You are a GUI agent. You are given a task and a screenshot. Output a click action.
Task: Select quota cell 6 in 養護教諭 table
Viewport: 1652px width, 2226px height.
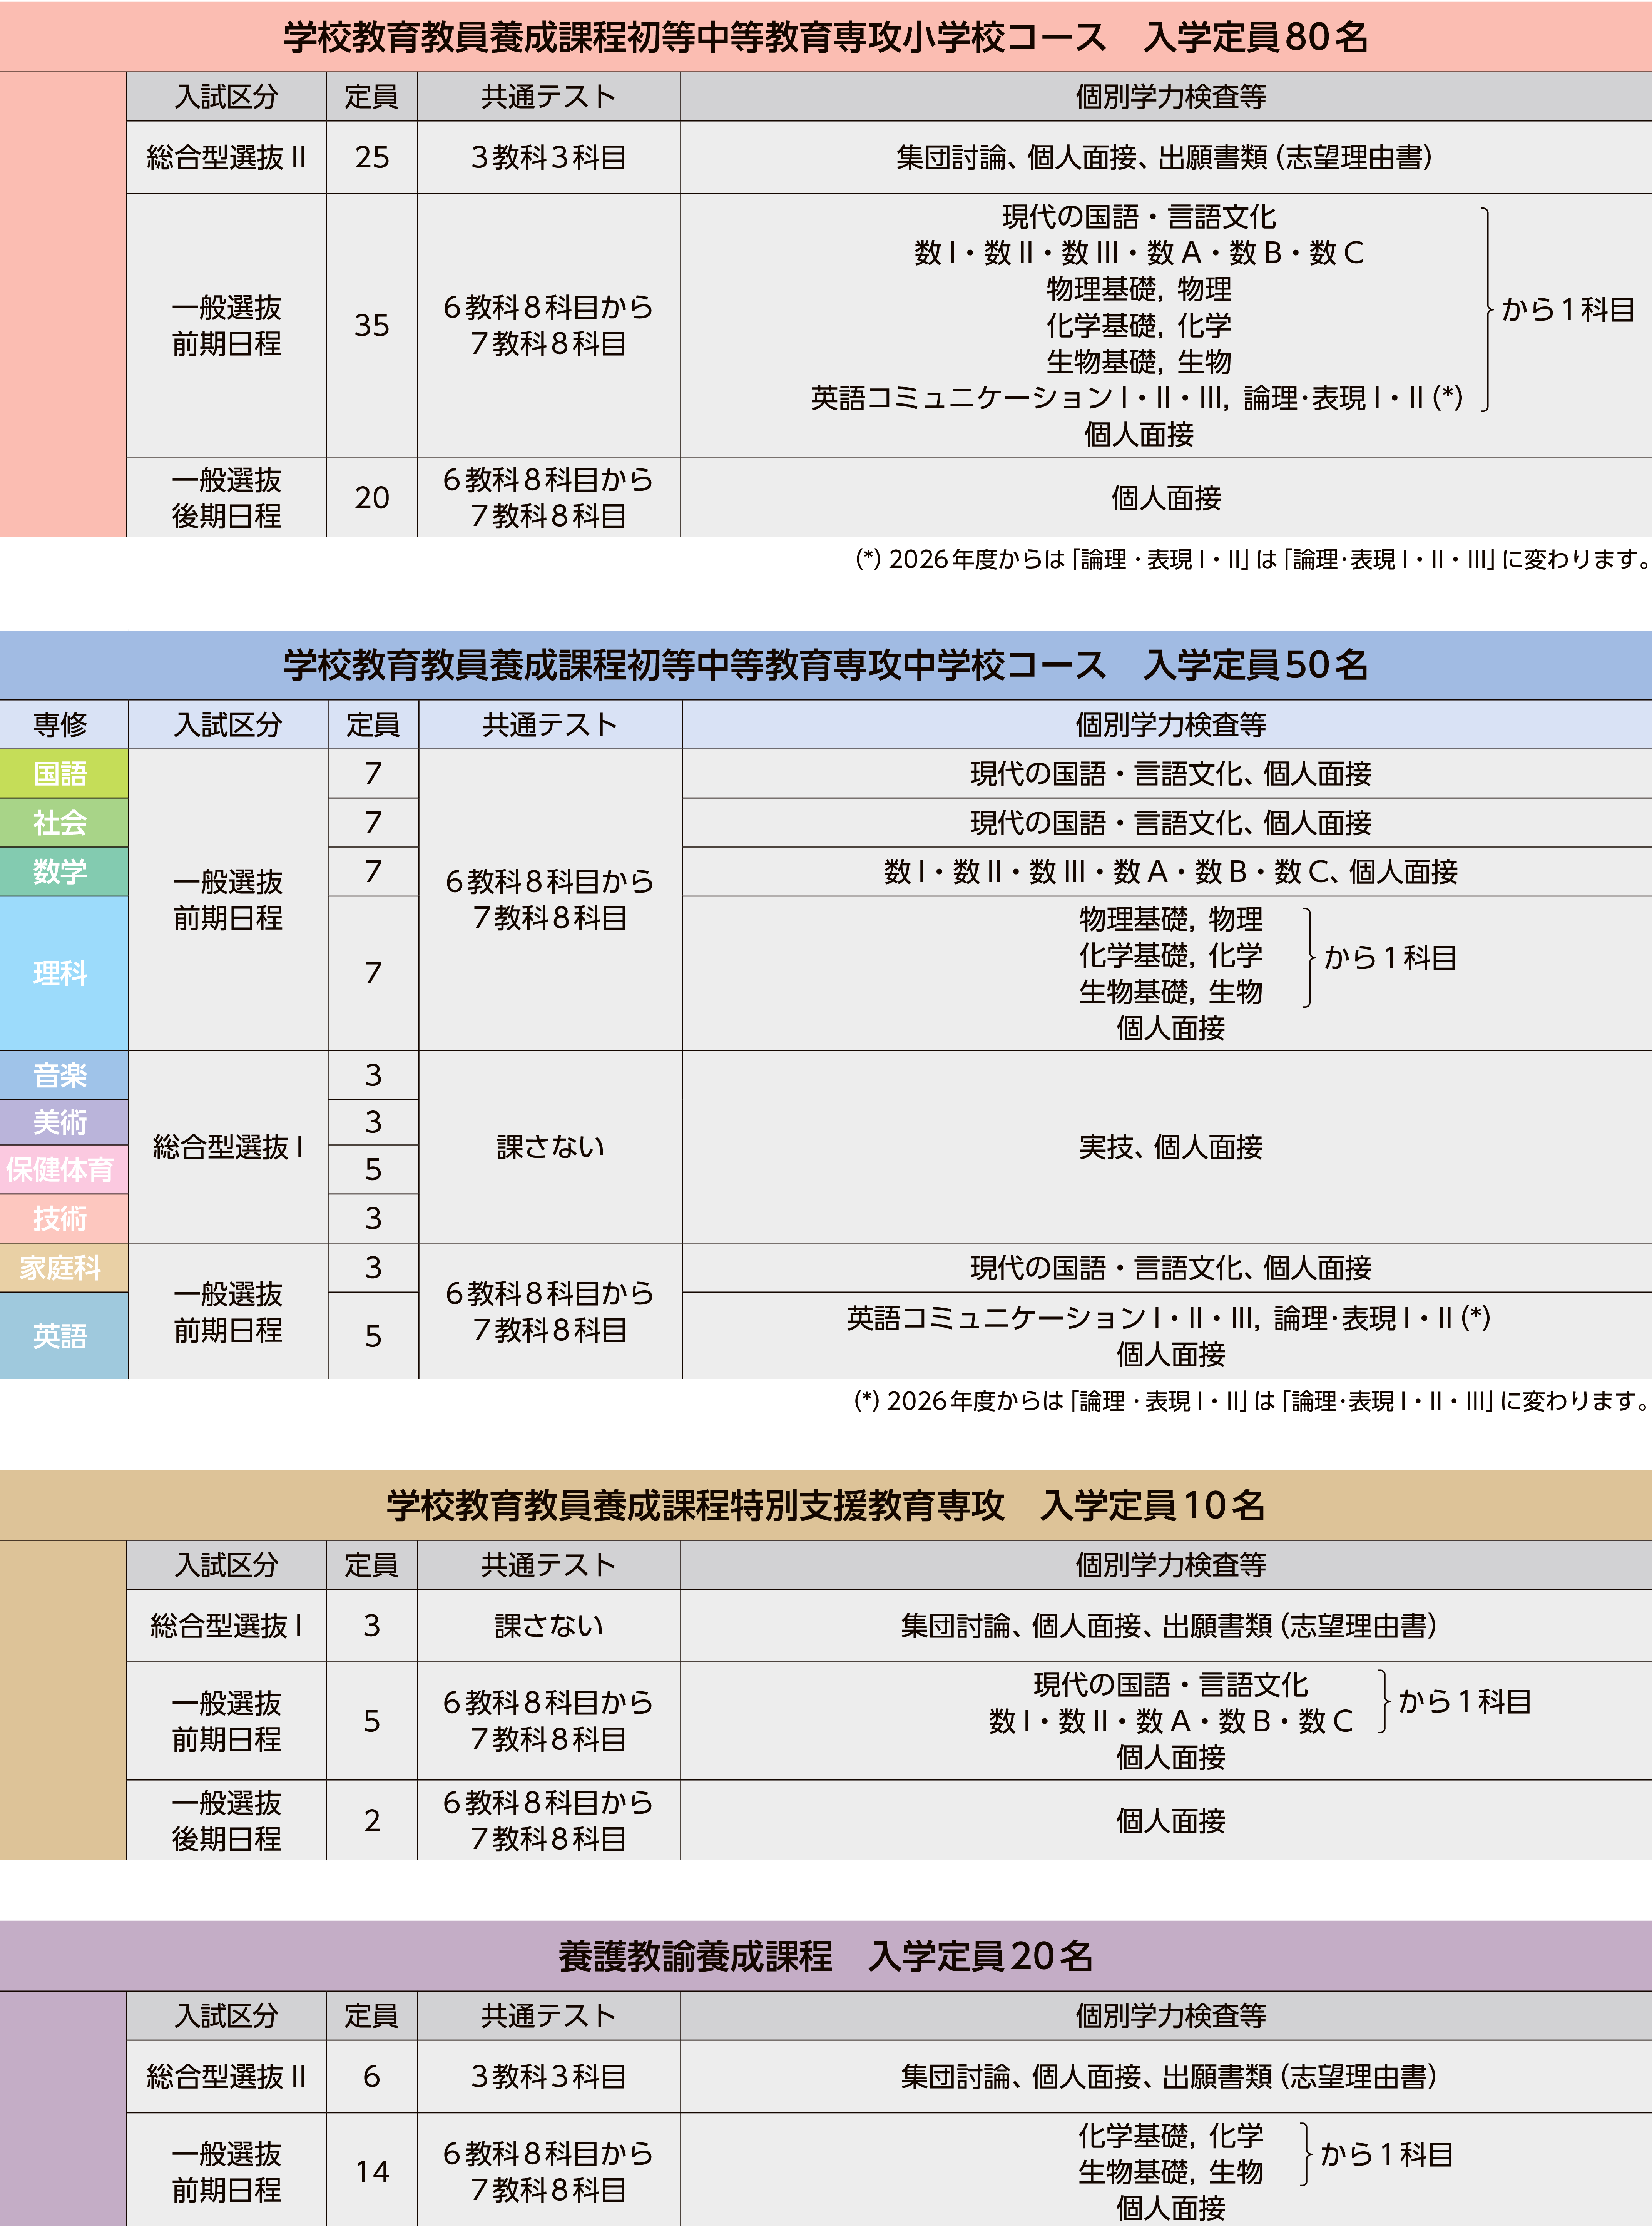tap(372, 2076)
